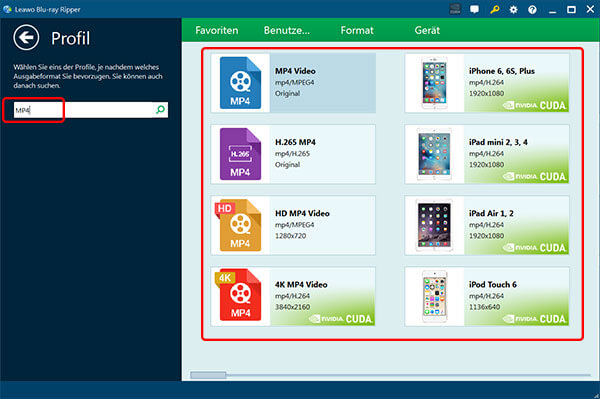Screen dimensions: 600x399
Task: Open settings gear in title bar
Action: (x=514, y=10)
